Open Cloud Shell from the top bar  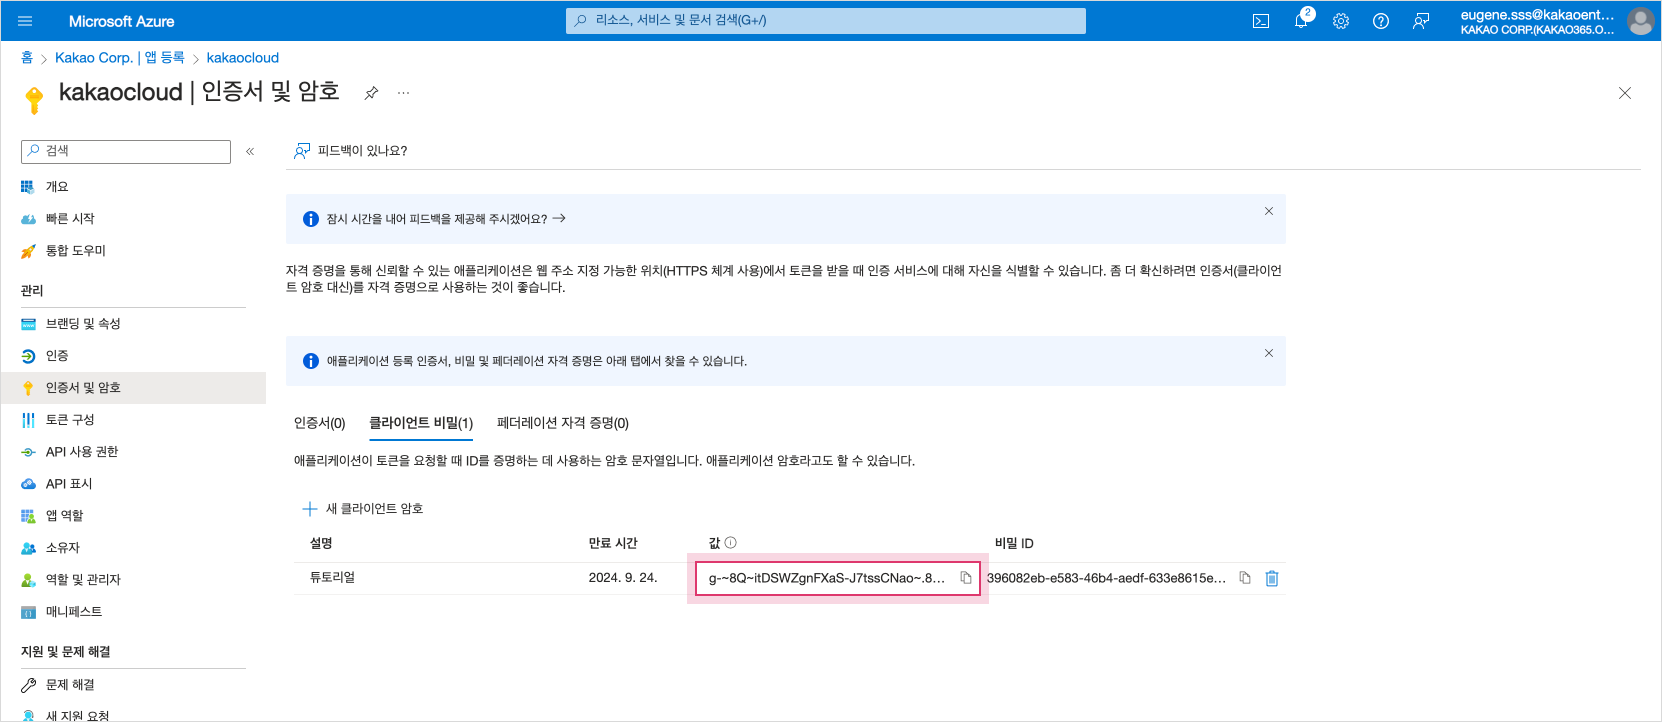coord(1261,21)
